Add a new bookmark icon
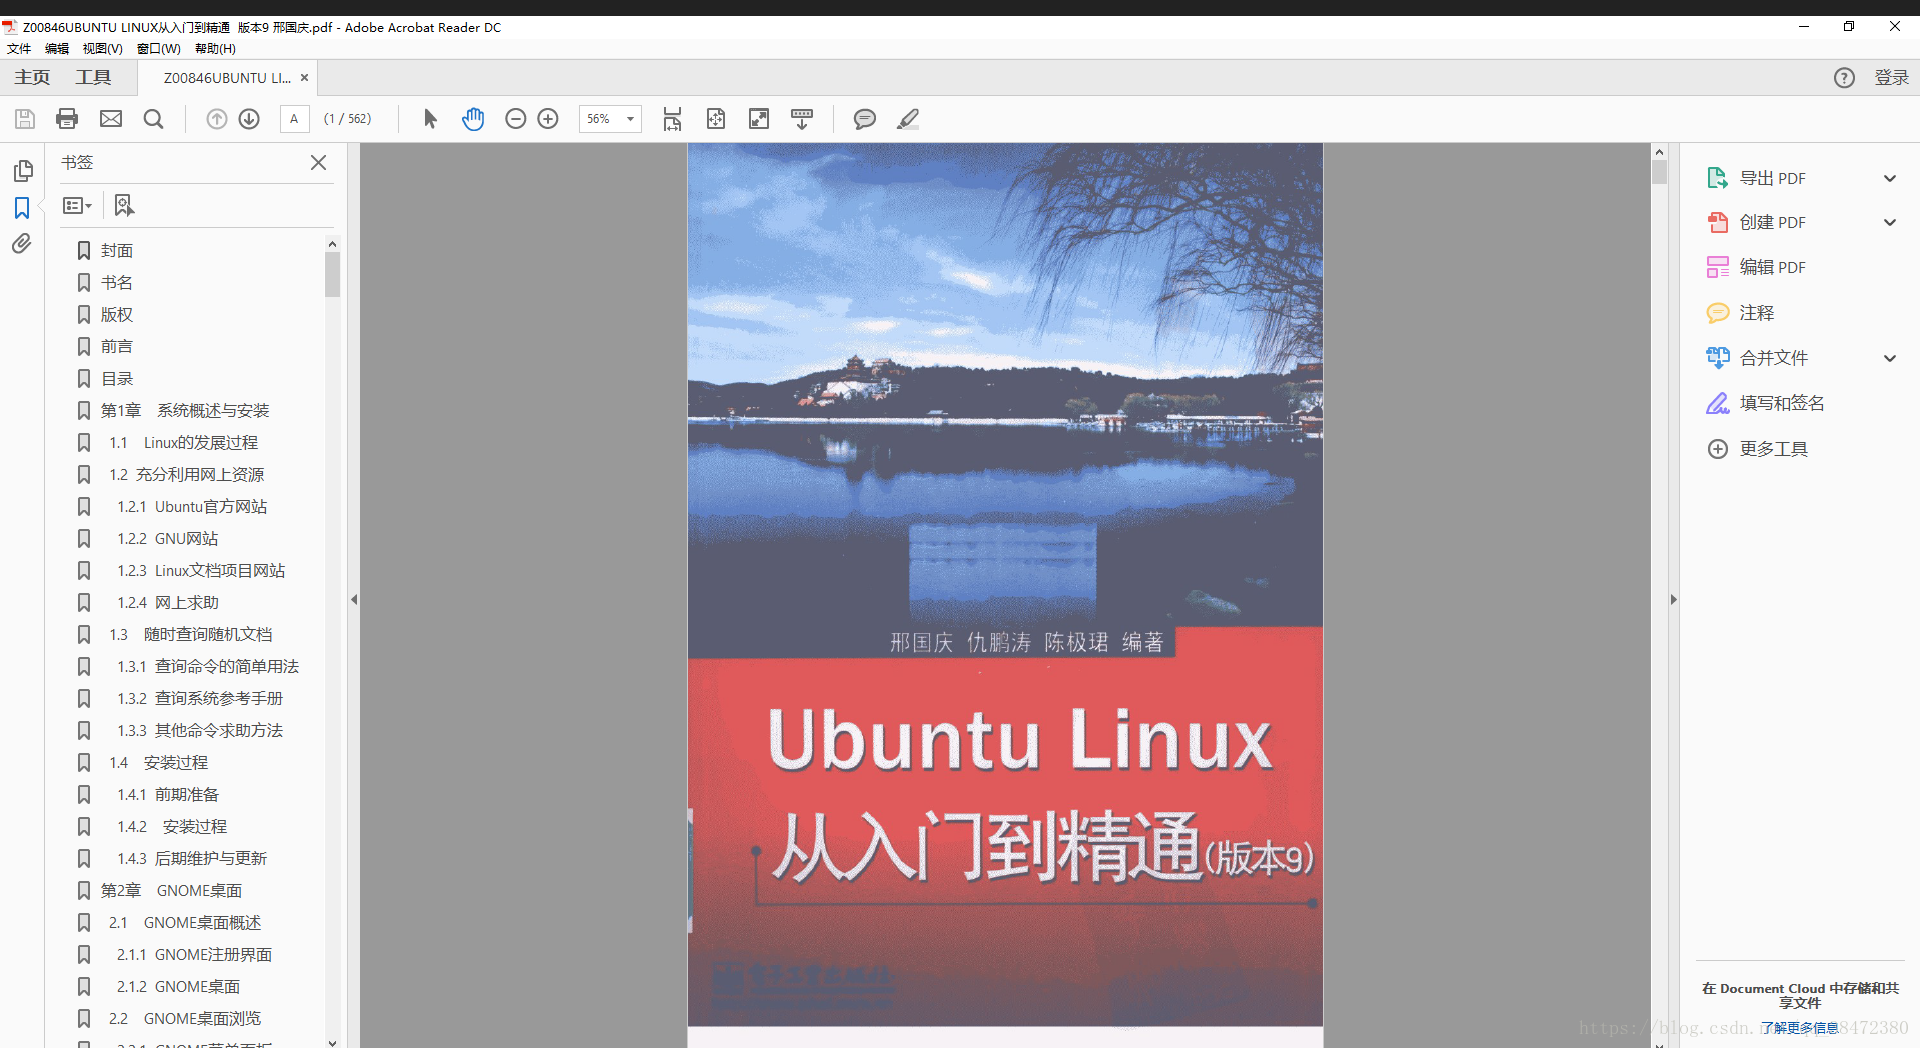1920x1048 pixels. 123,205
